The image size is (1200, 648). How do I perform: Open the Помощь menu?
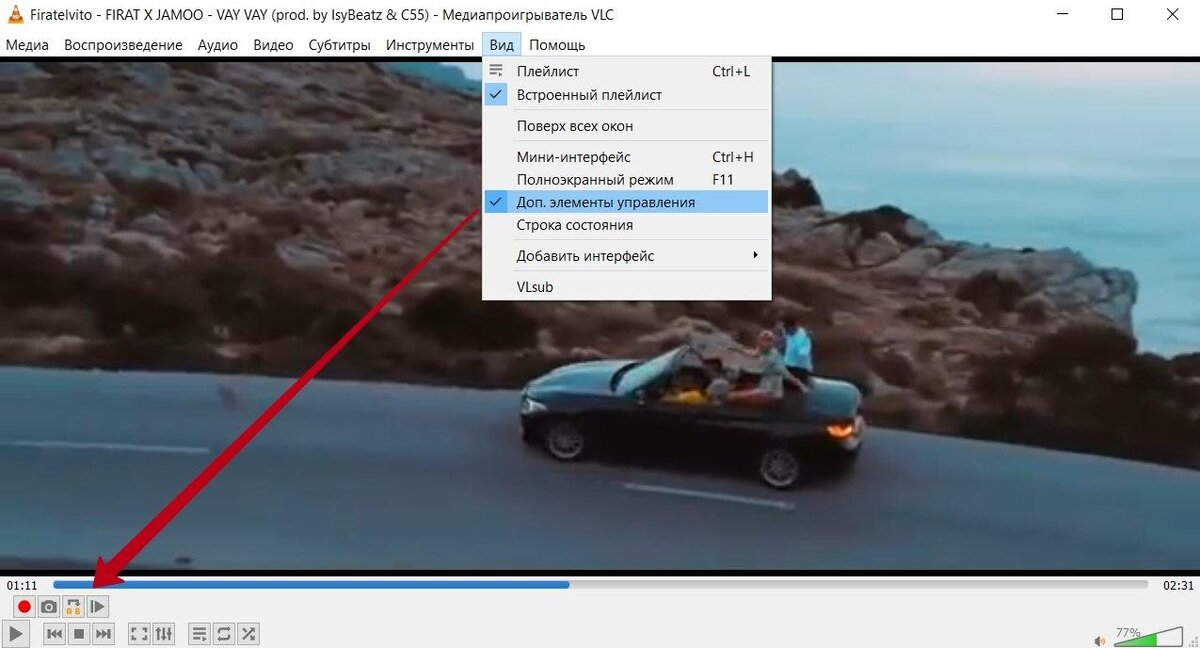(557, 45)
